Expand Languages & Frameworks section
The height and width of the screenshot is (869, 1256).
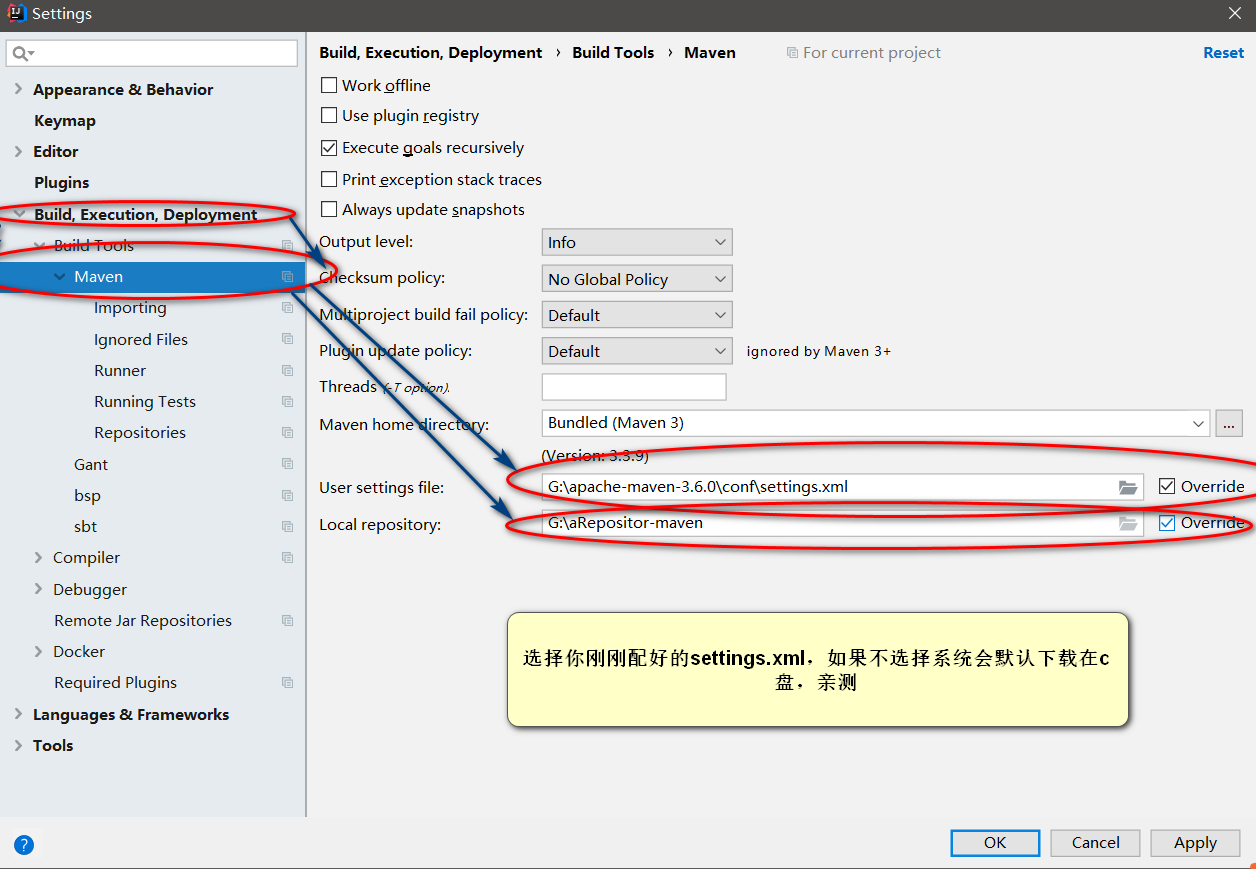click(18, 714)
